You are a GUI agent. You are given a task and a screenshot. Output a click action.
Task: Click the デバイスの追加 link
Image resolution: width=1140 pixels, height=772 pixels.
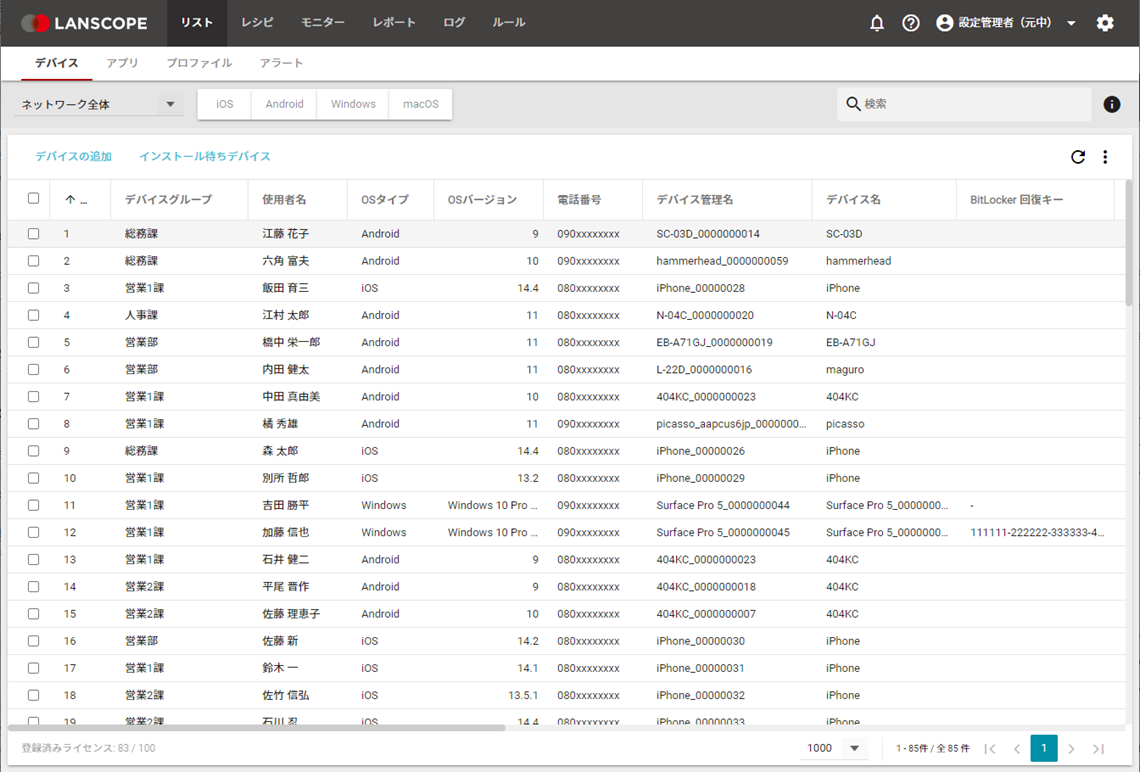point(73,157)
